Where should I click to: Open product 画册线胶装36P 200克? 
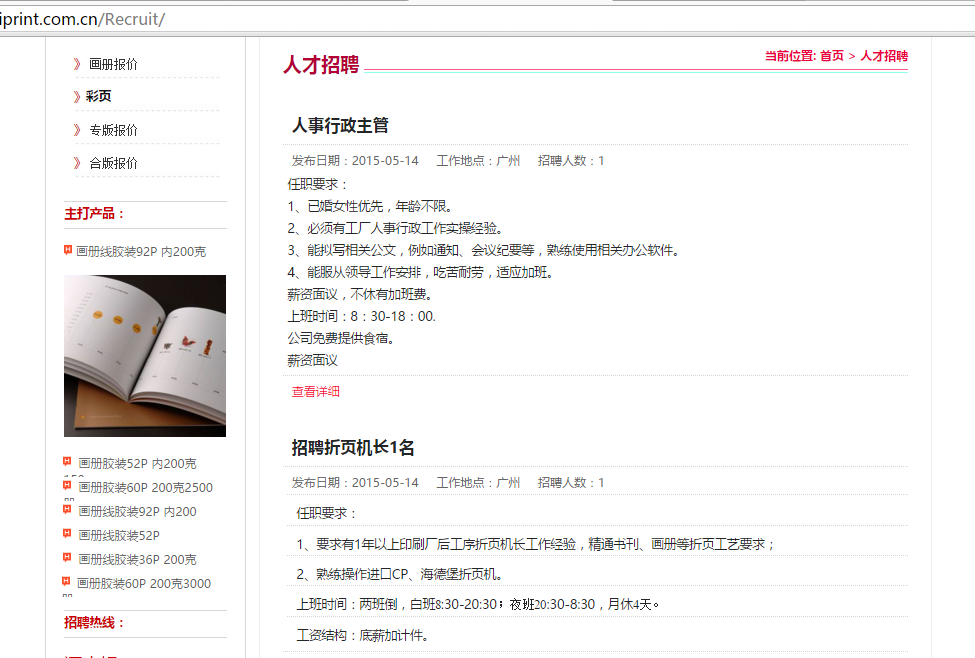tap(137, 560)
